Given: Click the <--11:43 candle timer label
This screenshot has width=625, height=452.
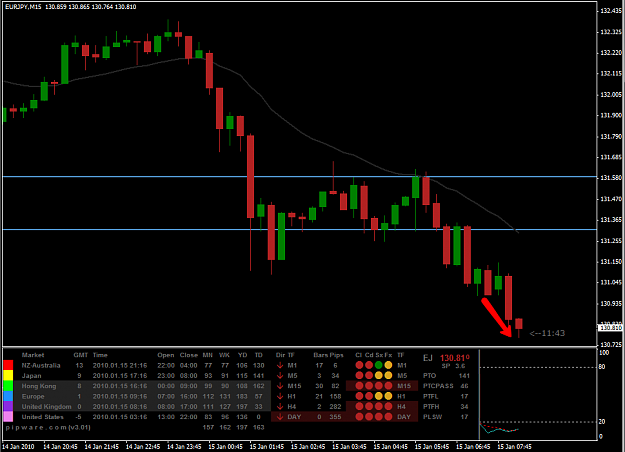Looking at the screenshot, I should [x=547, y=333].
